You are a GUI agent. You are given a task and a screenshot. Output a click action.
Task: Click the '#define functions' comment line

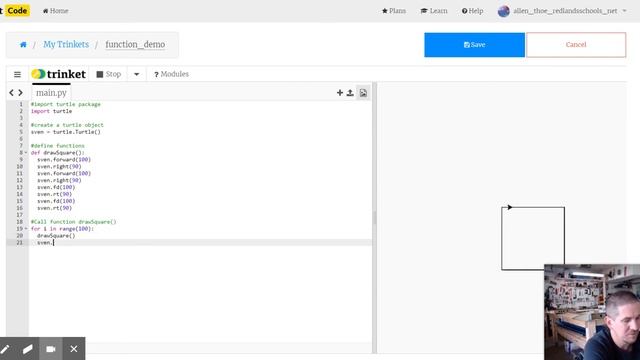(x=58, y=146)
